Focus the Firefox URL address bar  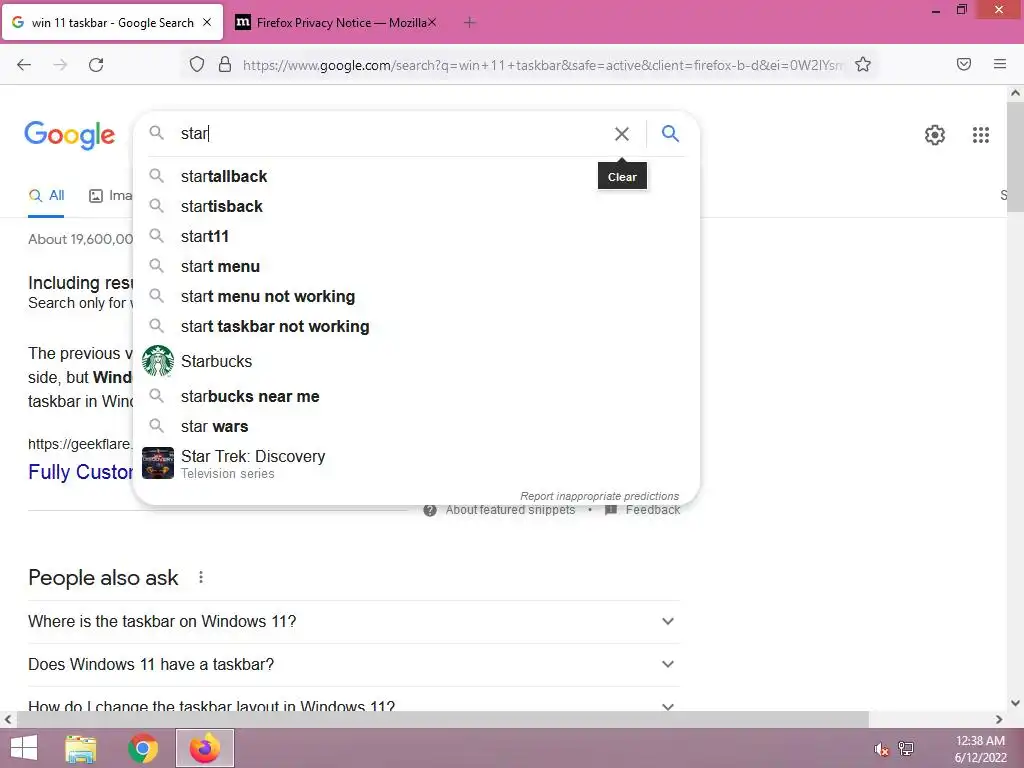click(x=542, y=65)
